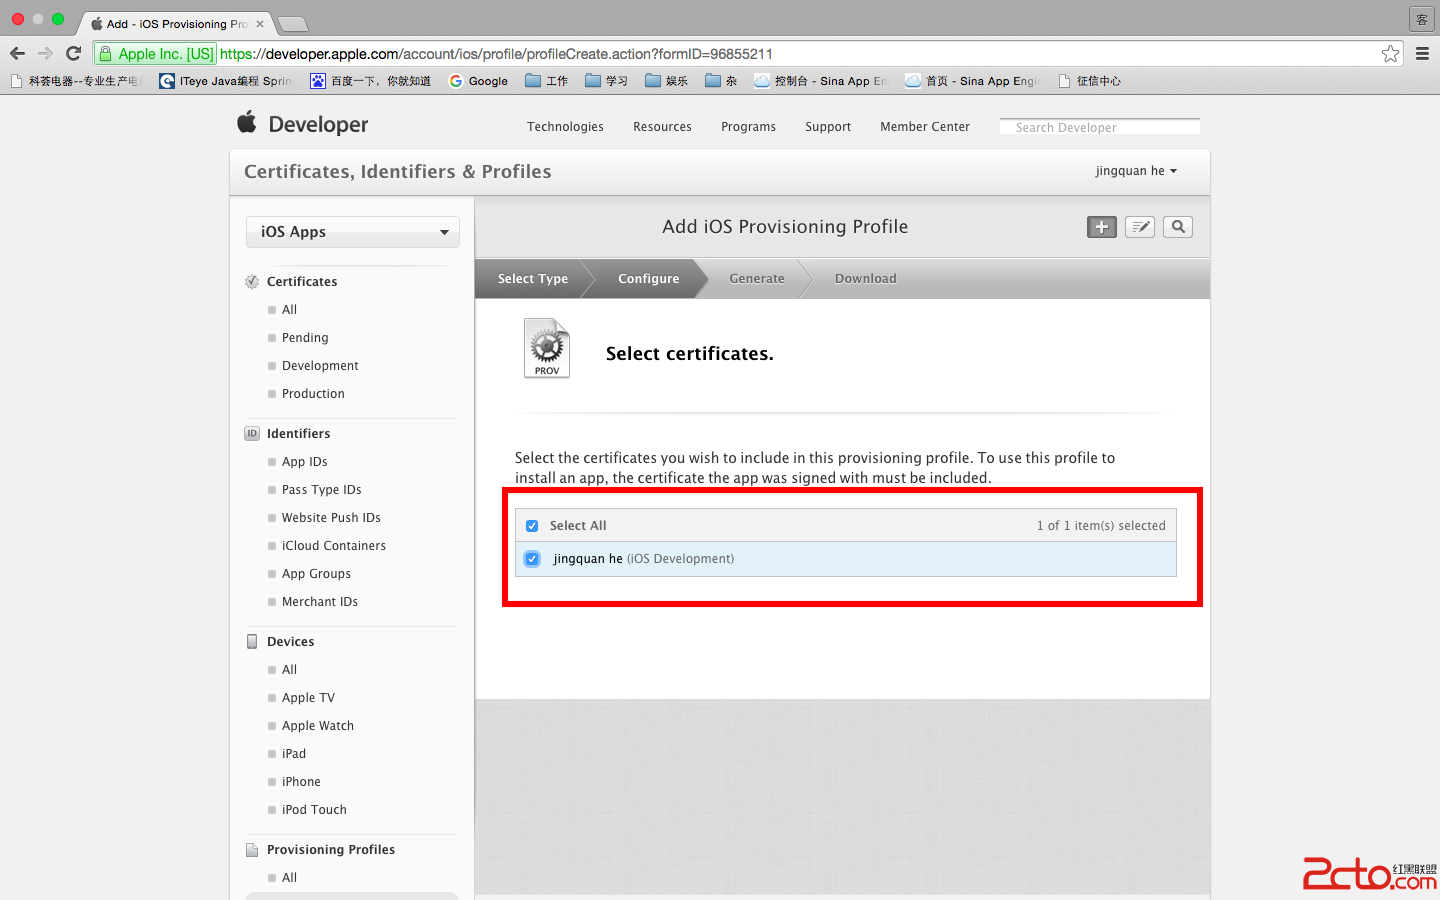This screenshot has width=1440, height=900.
Task: Click the browser reload icon
Action: (73, 54)
